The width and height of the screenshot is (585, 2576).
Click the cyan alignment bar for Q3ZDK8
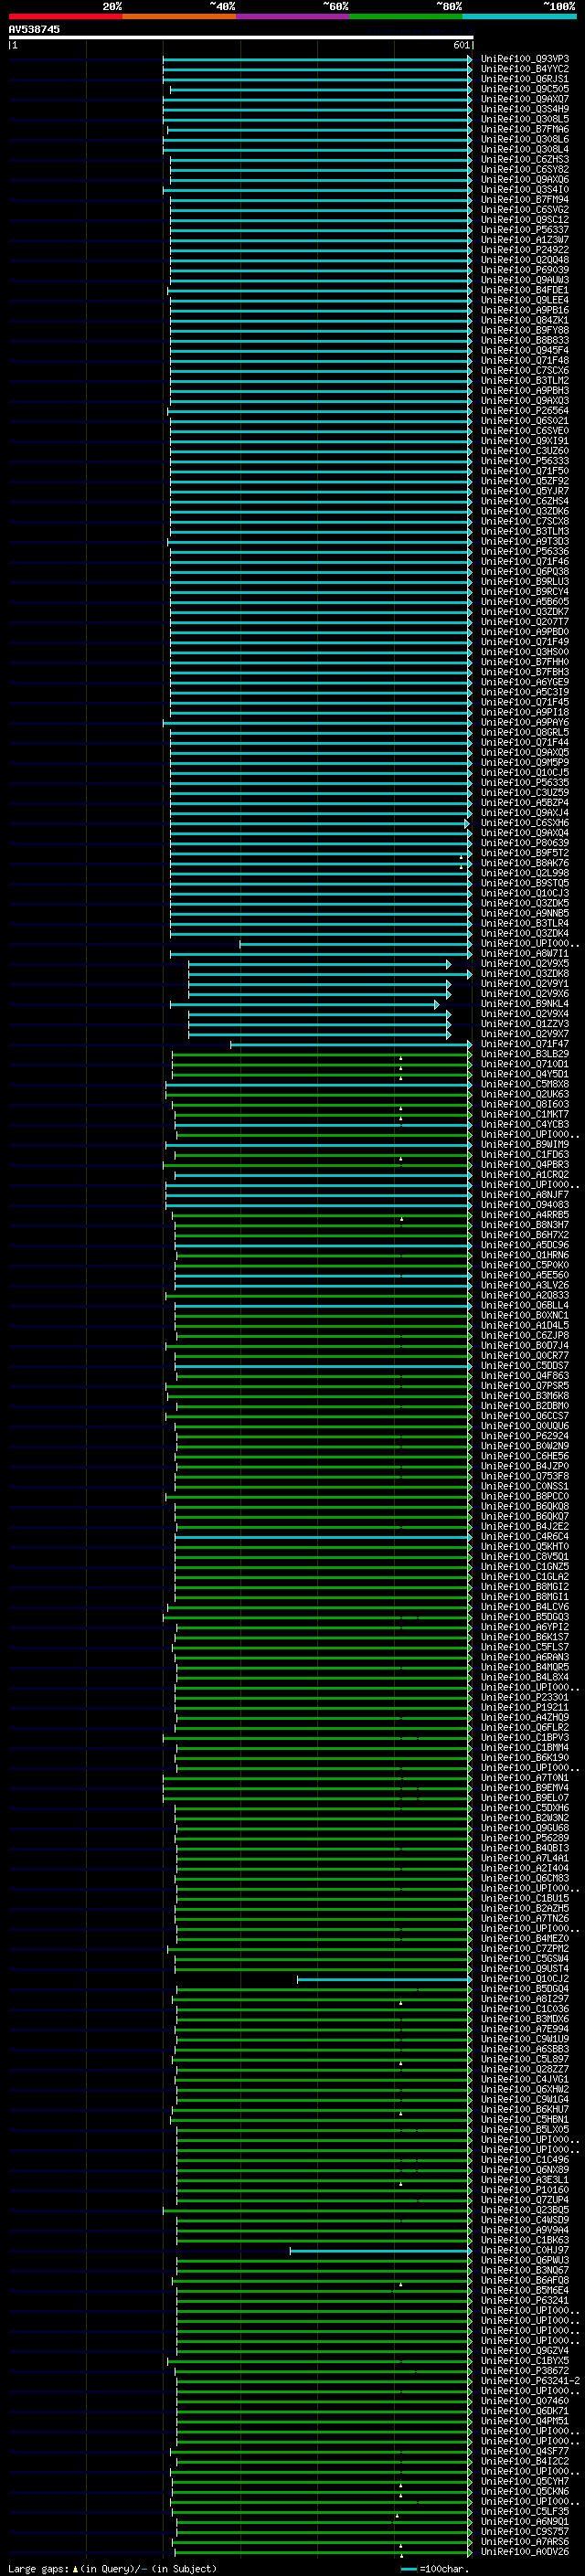point(329,974)
